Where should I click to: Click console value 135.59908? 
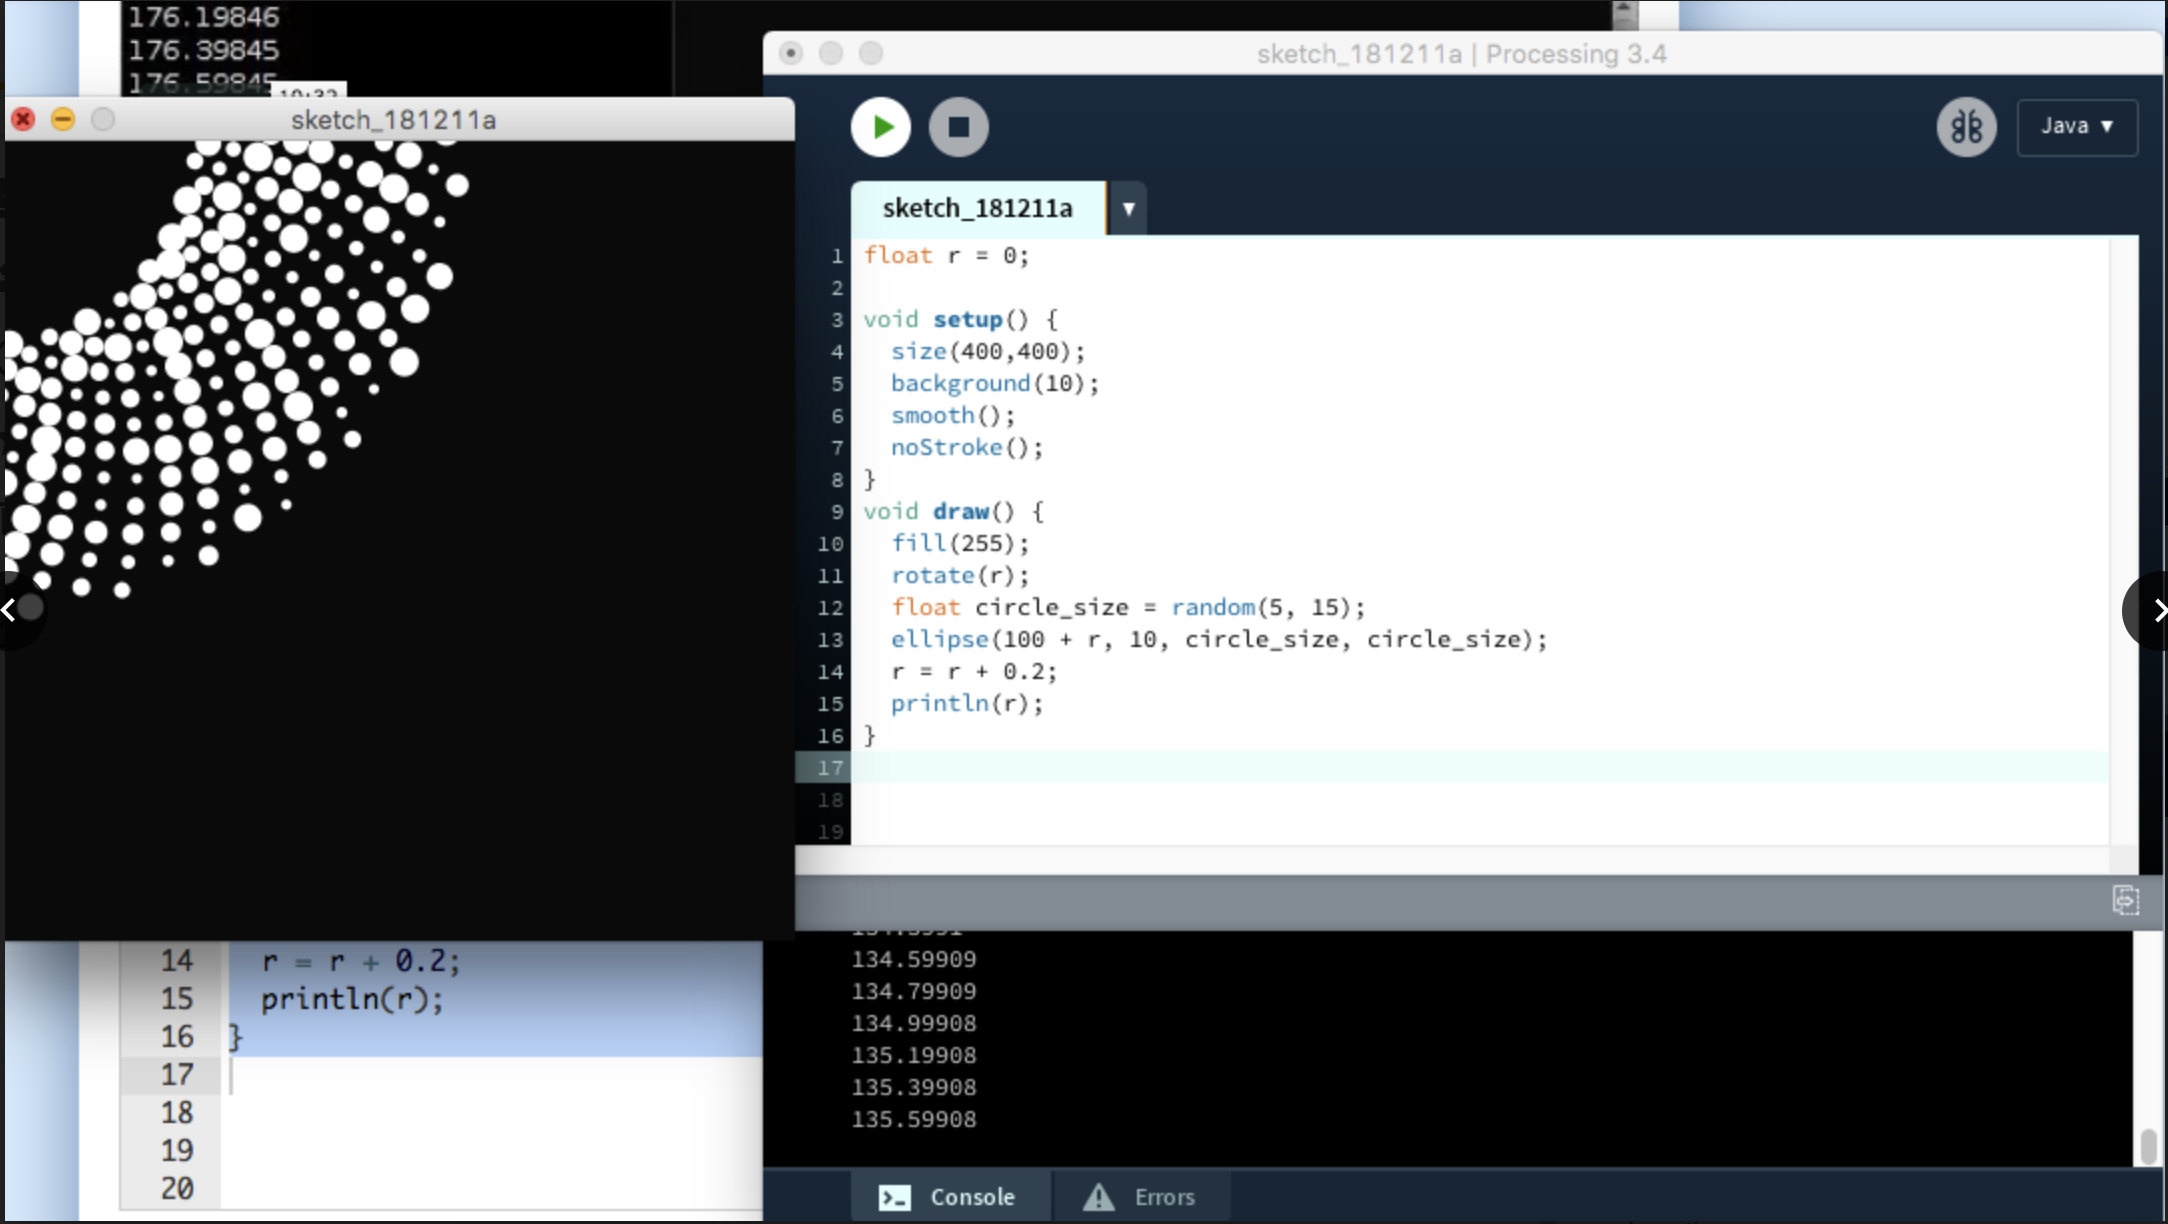(914, 1119)
